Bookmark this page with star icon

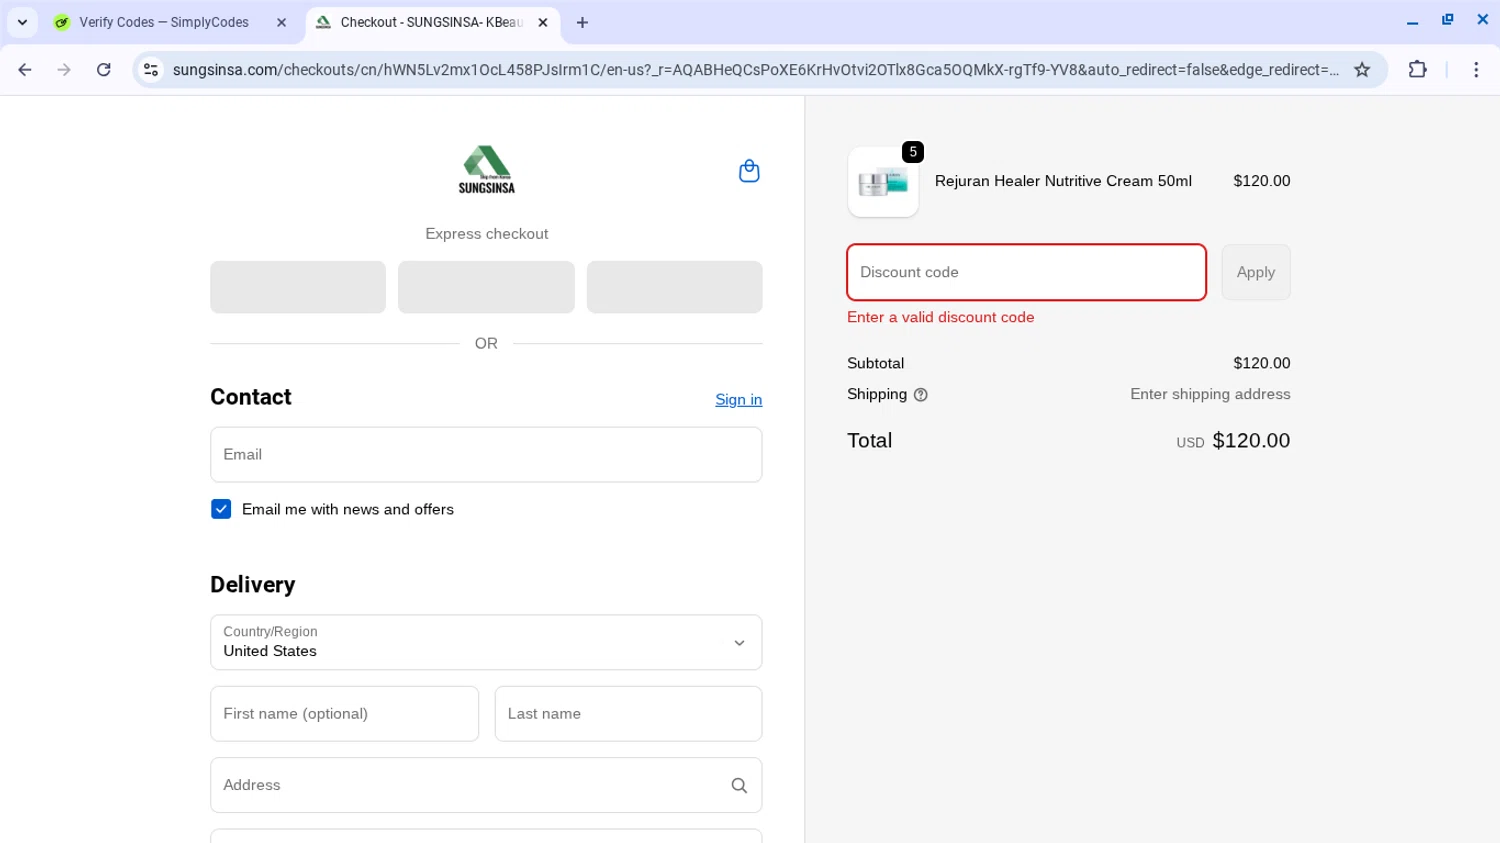(1362, 69)
